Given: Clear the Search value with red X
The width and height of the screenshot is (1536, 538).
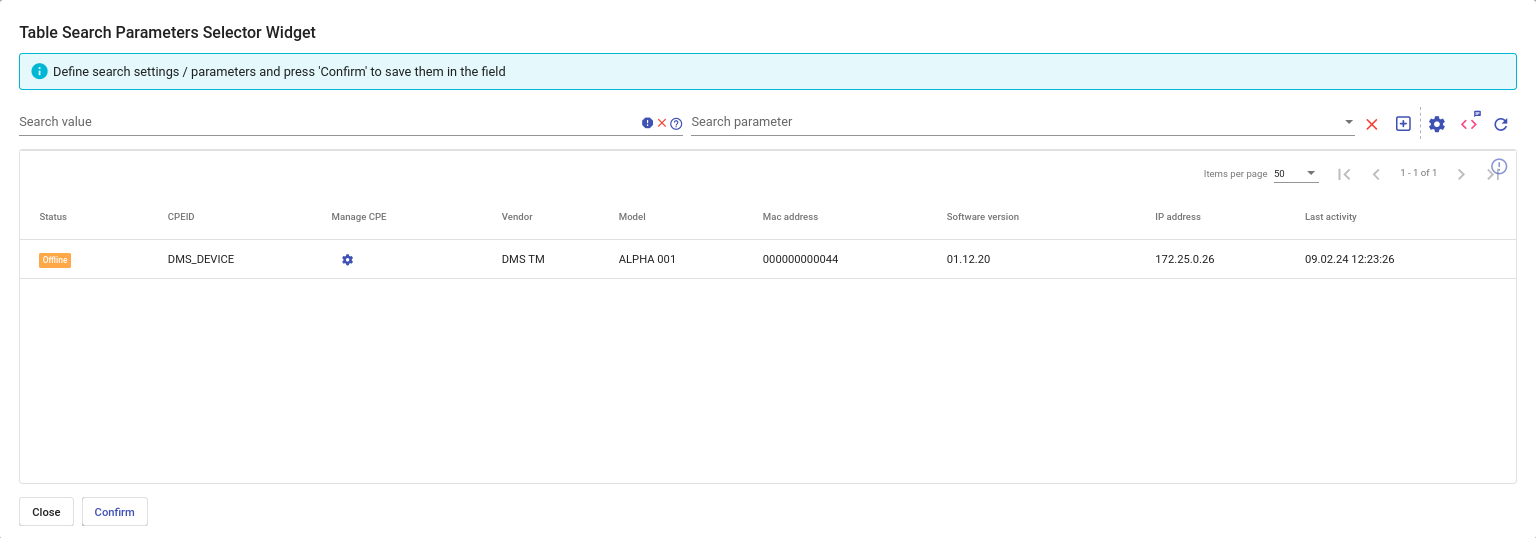Looking at the screenshot, I should (662, 123).
